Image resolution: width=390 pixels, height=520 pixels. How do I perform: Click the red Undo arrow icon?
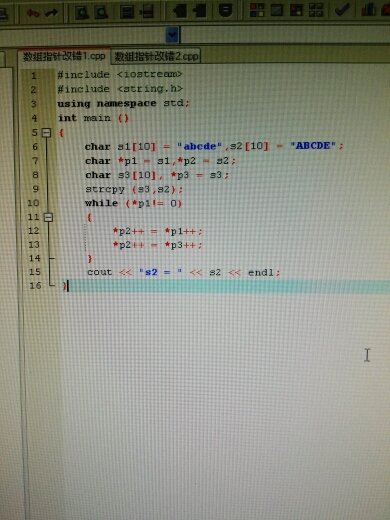(x=32, y=13)
